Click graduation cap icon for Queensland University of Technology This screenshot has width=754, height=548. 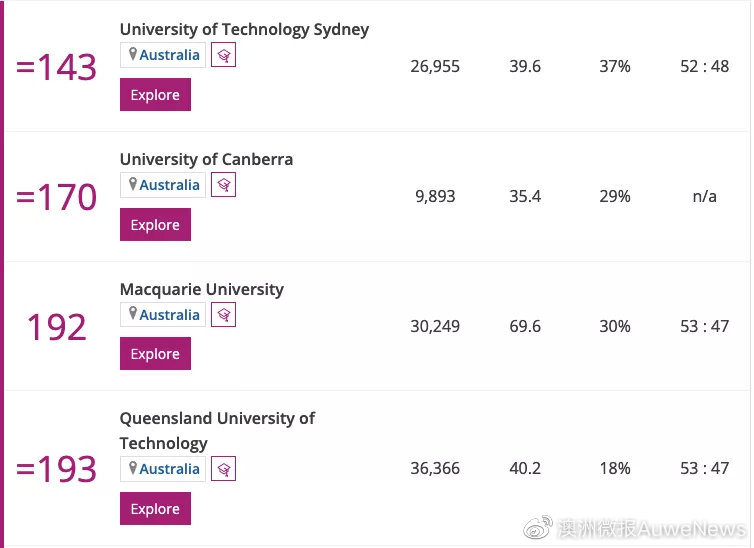[224, 469]
